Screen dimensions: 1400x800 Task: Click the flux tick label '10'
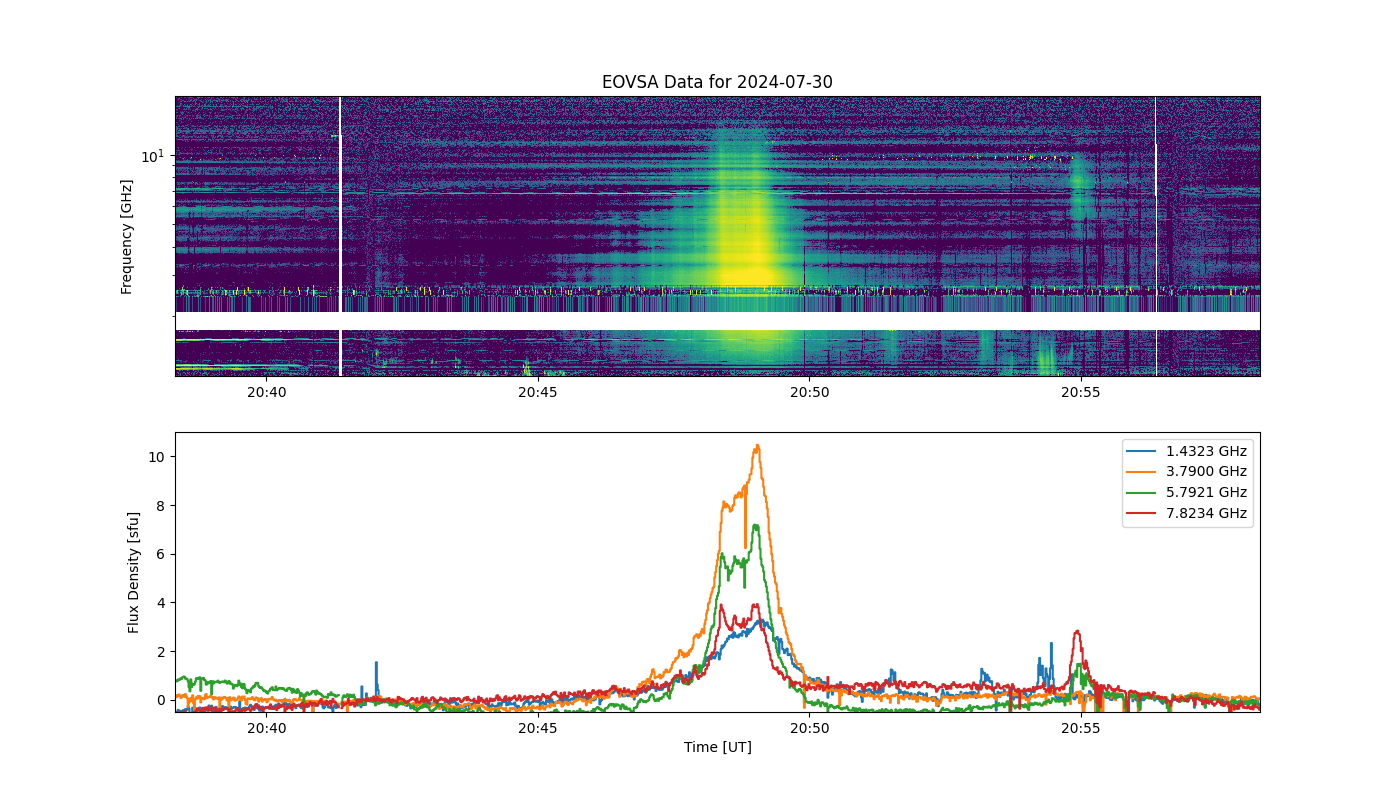click(x=157, y=457)
